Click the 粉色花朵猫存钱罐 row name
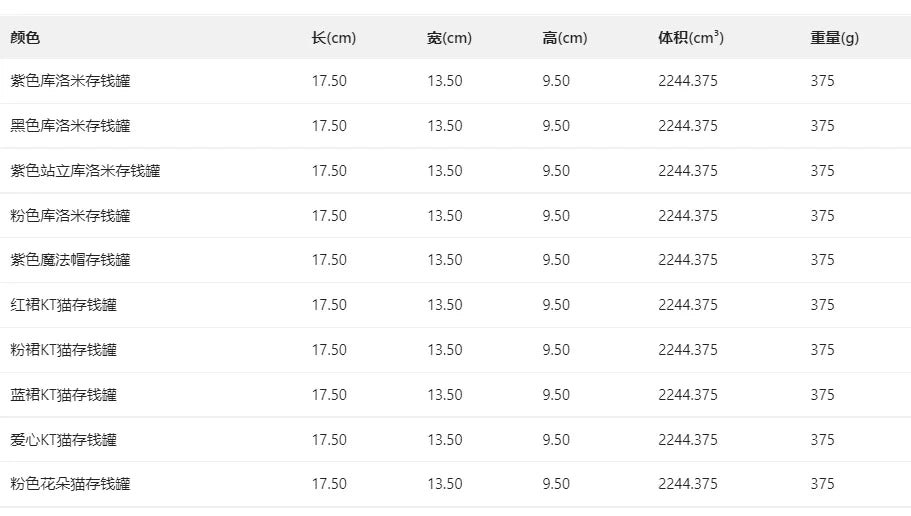 click(x=70, y=484)
